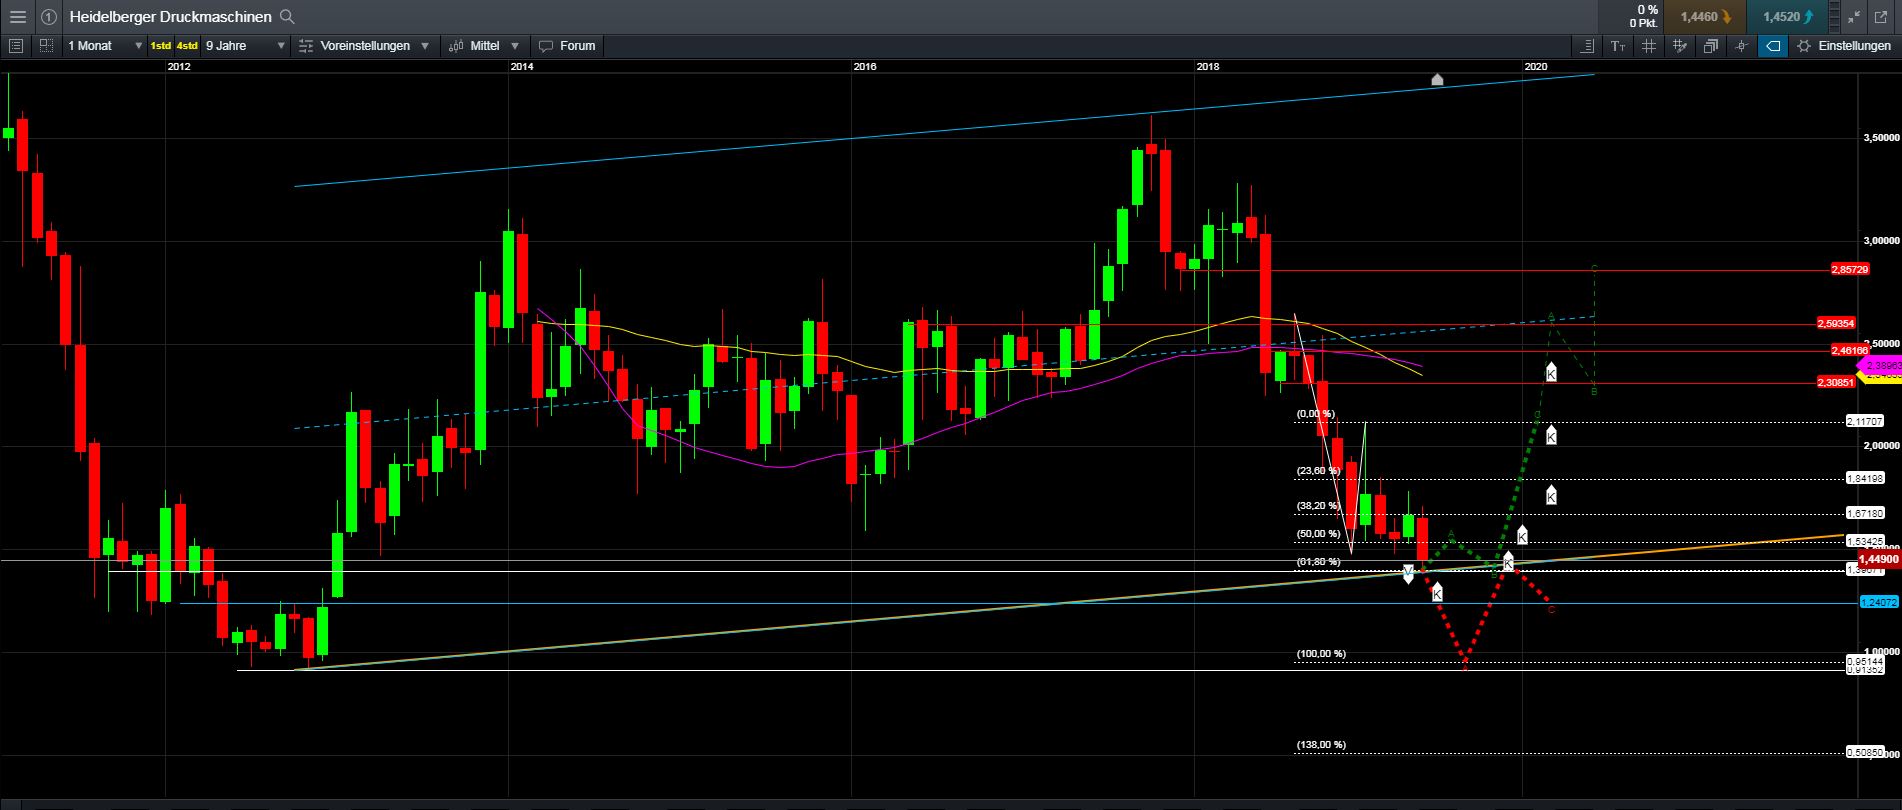Image resolution: width=1902 pixels, height=810 pixels.
Task: Click the (50,00 %) Fibonacci label
Action: coord(1318,534)
